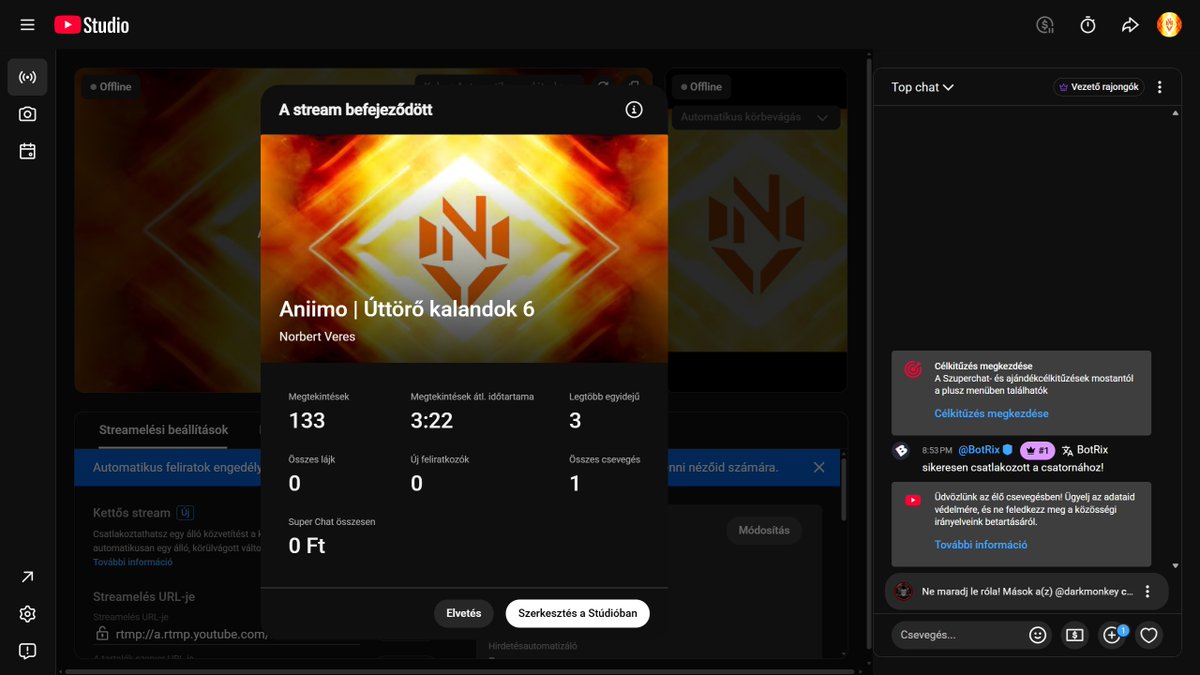Open the emoji picker in chat input
This screenshot has width=1200, height=675.
click(x=1038, y=634)
